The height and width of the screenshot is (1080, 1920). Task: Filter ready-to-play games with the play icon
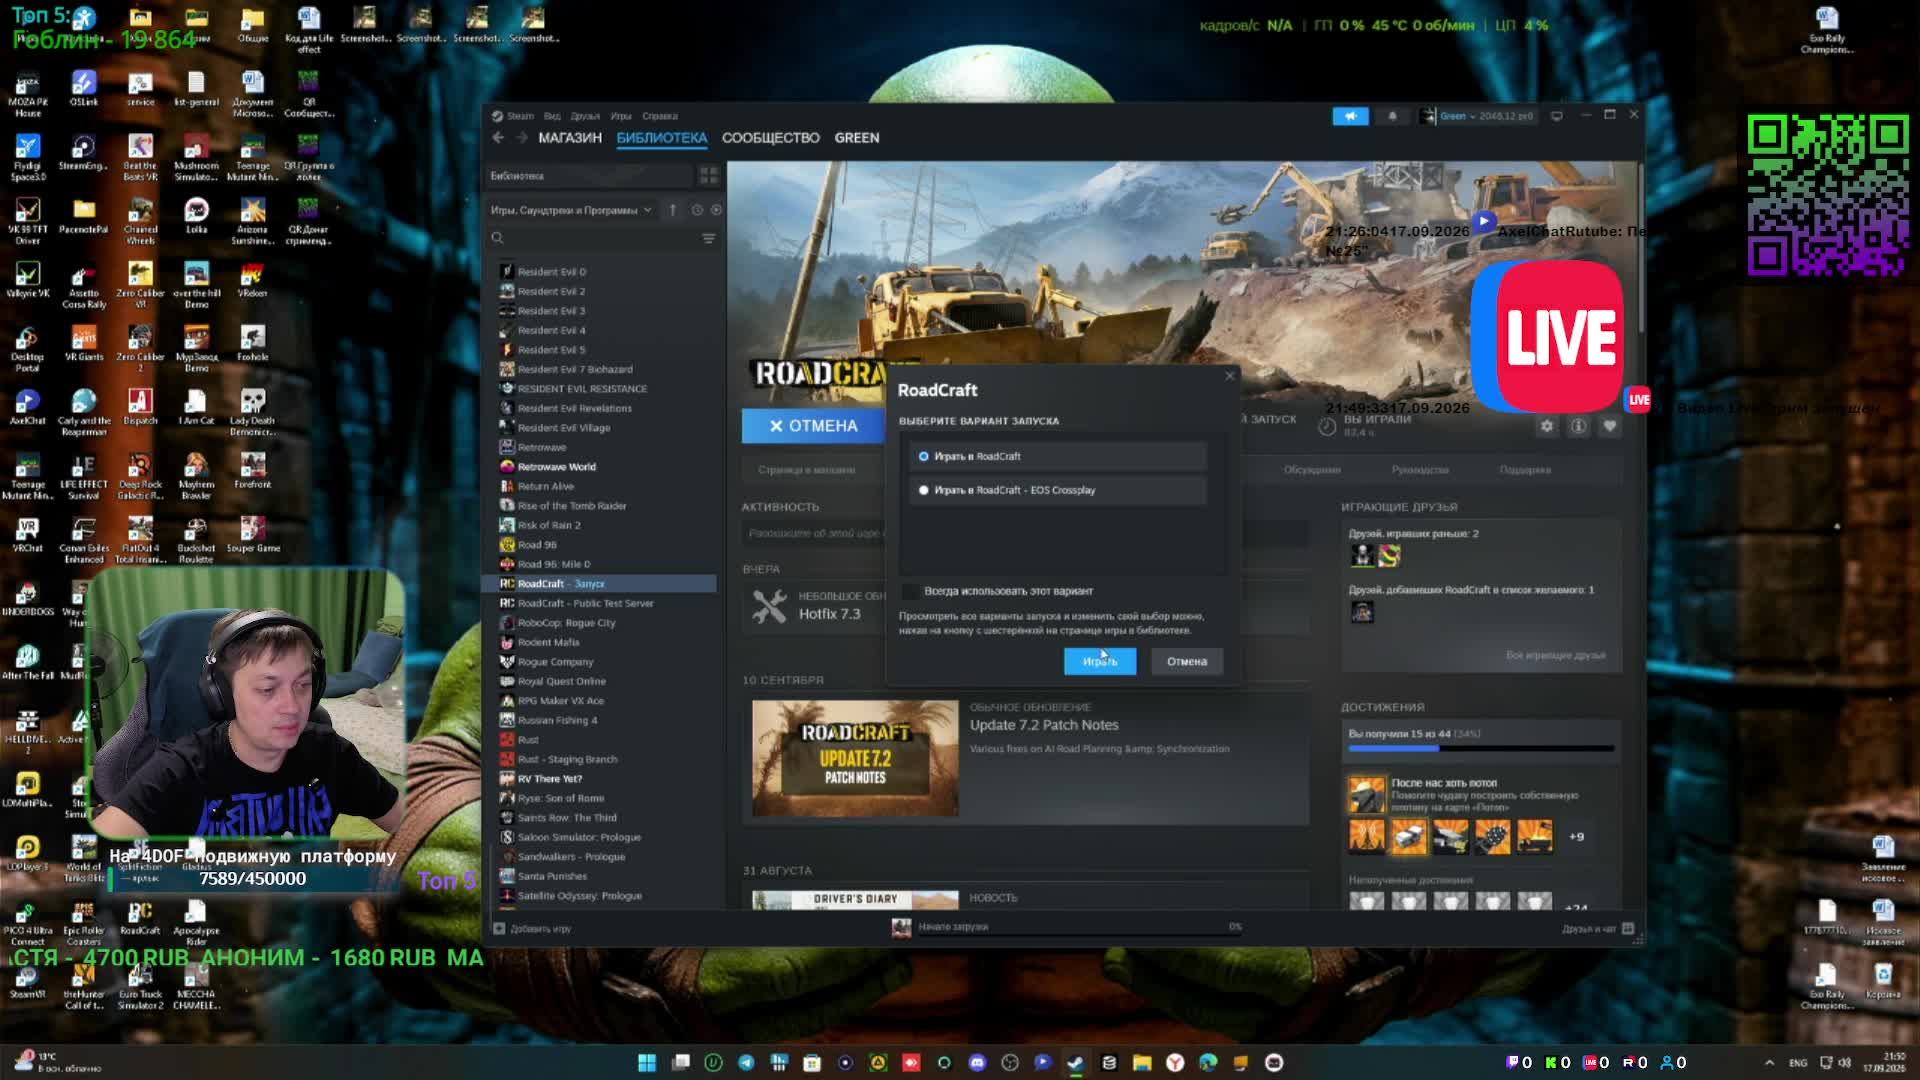coord(716,210)
